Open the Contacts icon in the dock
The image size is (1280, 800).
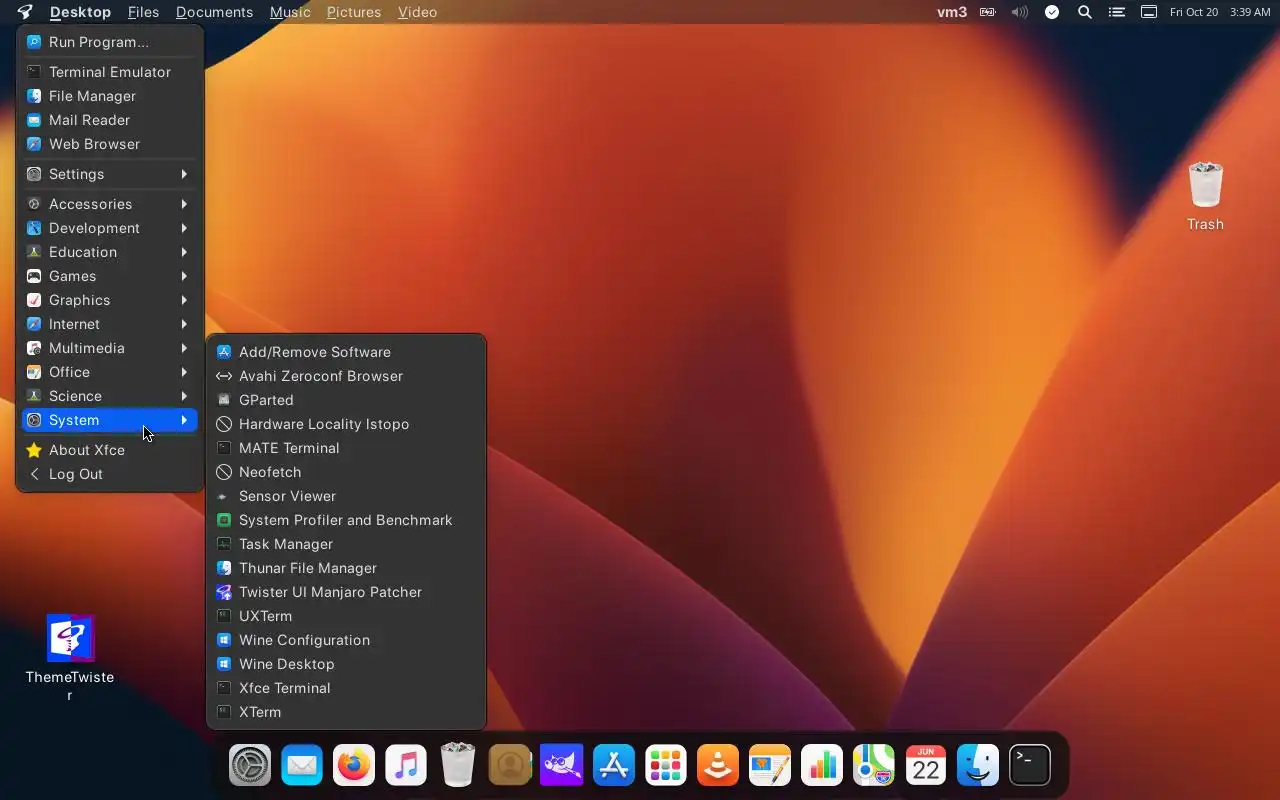click(510, 766)
